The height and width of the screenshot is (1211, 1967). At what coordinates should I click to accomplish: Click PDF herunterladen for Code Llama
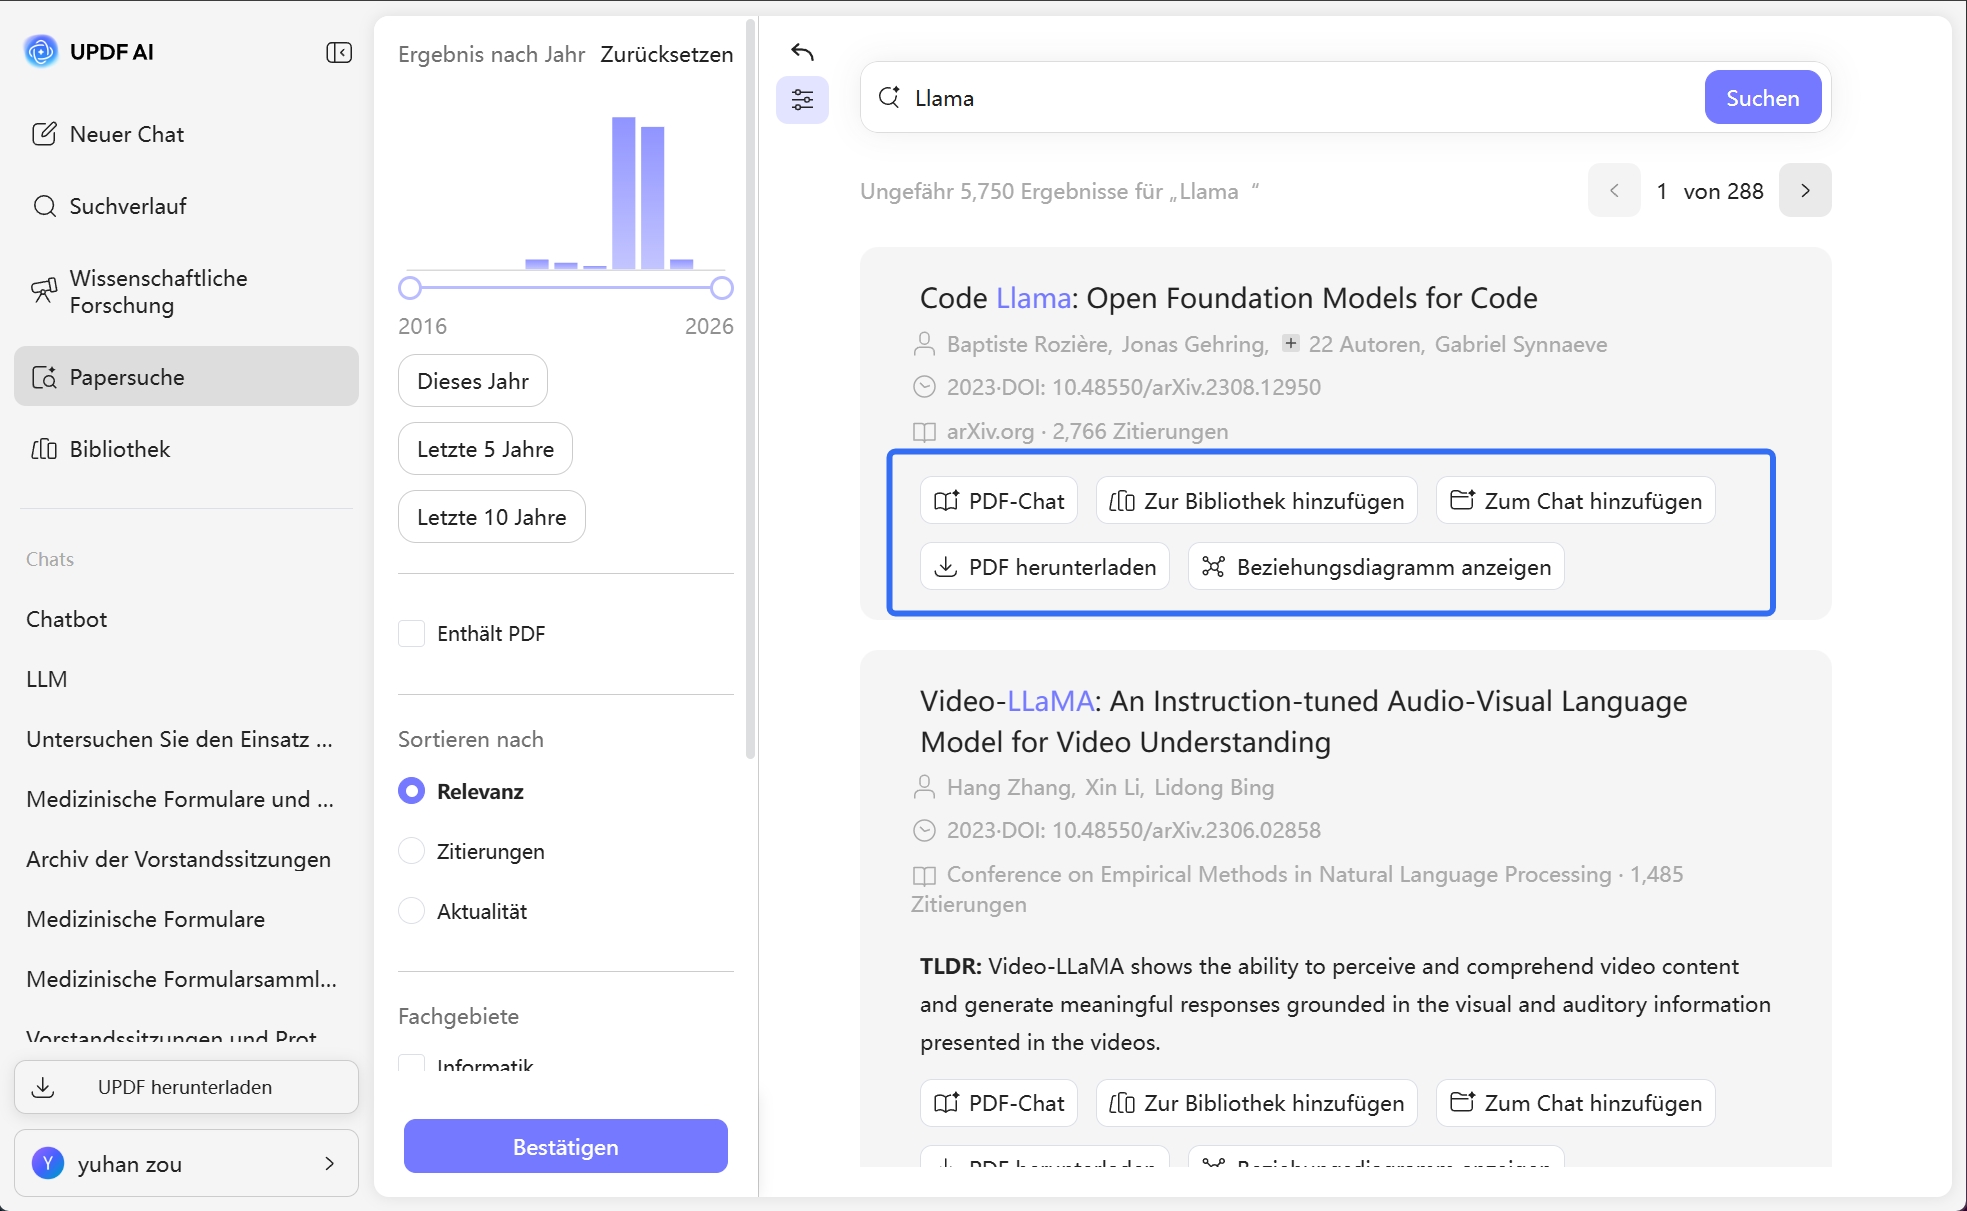pyautogui.click(x=1045, y=567)
